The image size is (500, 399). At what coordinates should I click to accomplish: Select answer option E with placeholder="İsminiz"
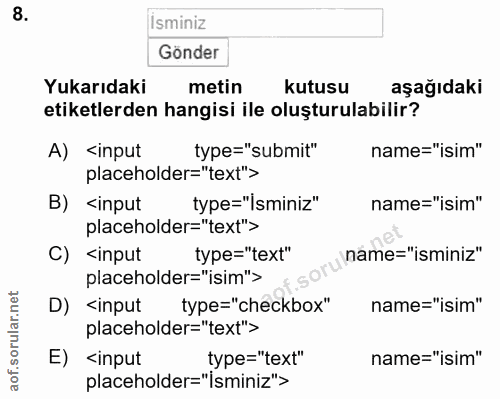[265, 370]
